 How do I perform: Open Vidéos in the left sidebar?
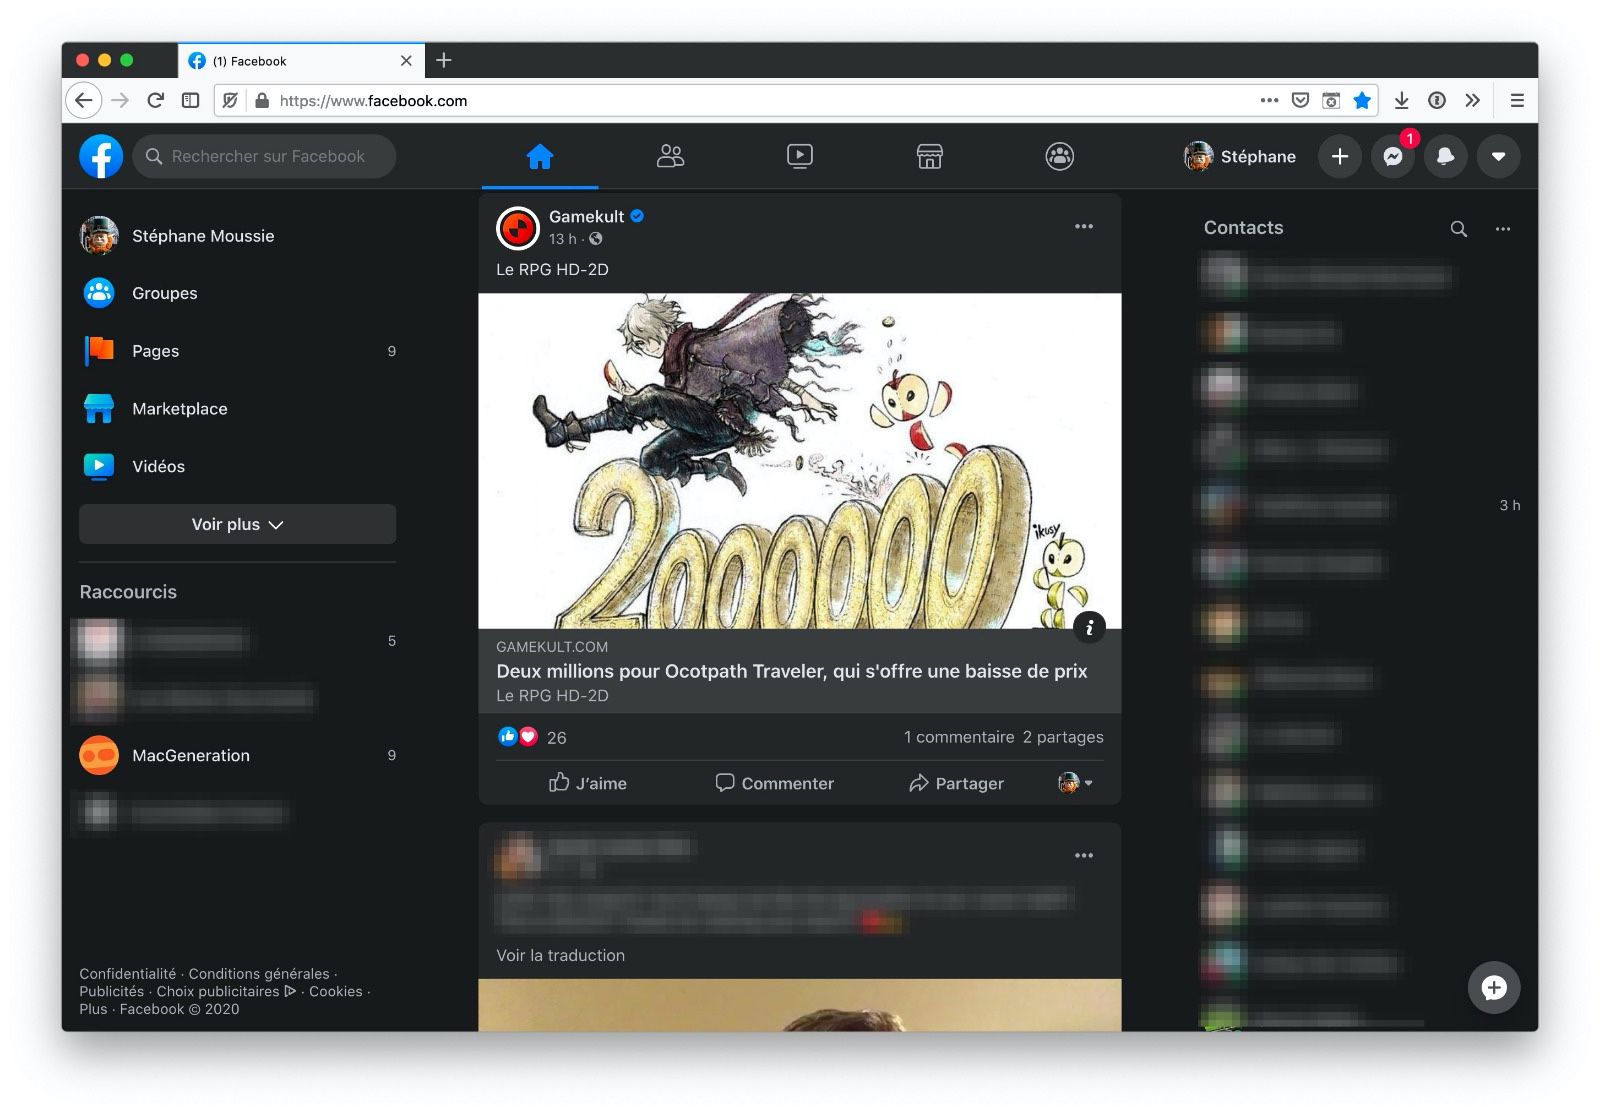[x=238, y=466]
